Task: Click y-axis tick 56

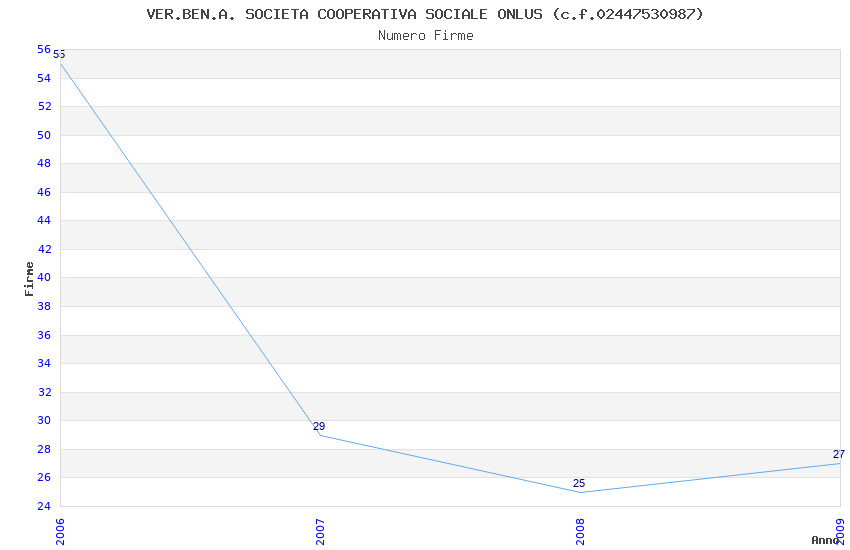Action: point(44,49)
